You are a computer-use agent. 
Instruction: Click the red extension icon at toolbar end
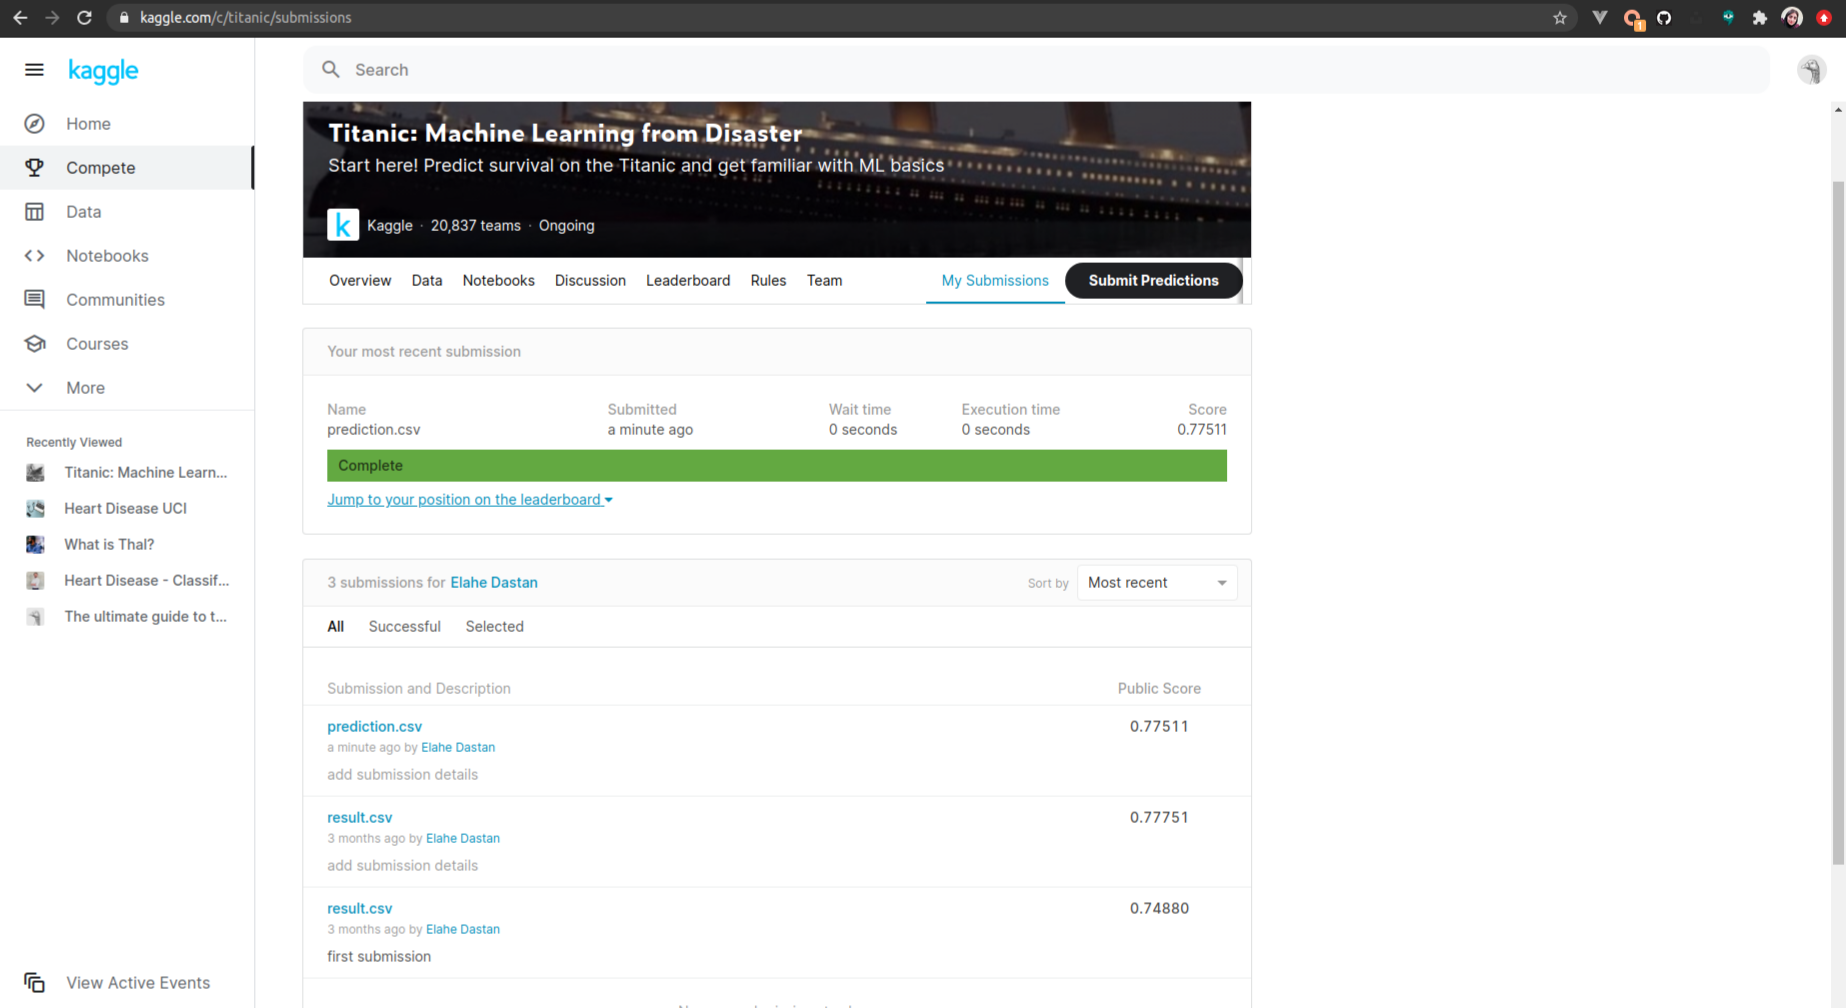[1824, 18]
